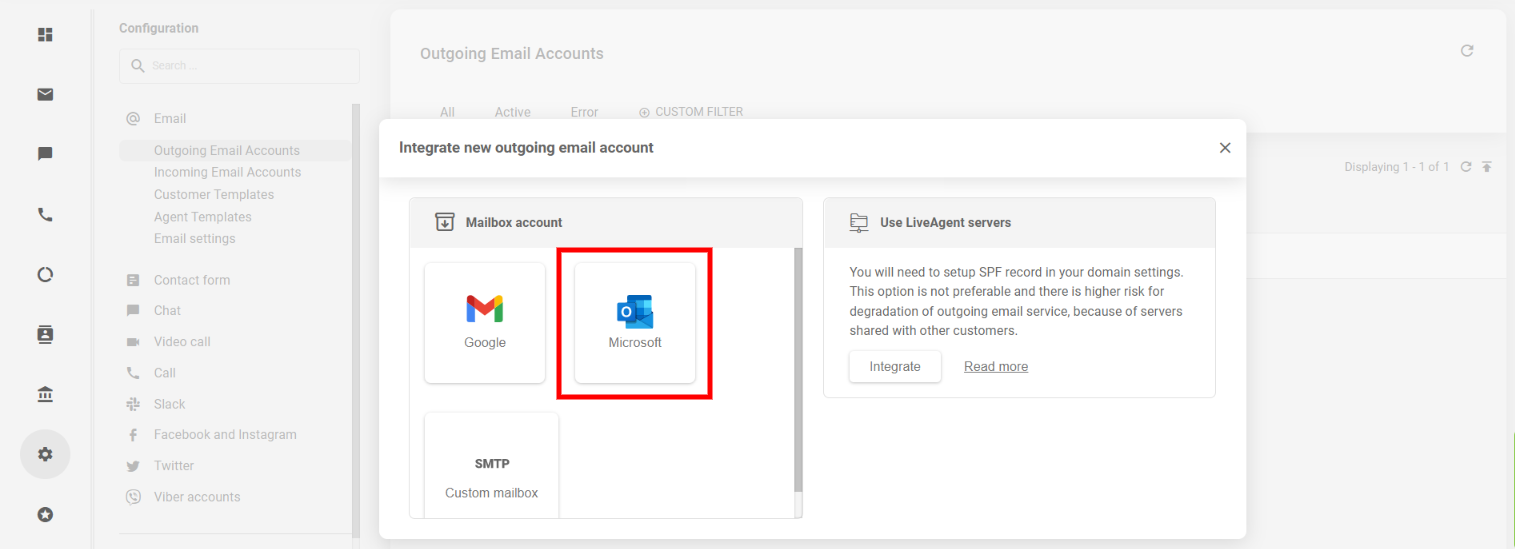Screen dimensions: 1515x549
Task: Open the contacts icon in sidebar
Action: coord(45,334)
